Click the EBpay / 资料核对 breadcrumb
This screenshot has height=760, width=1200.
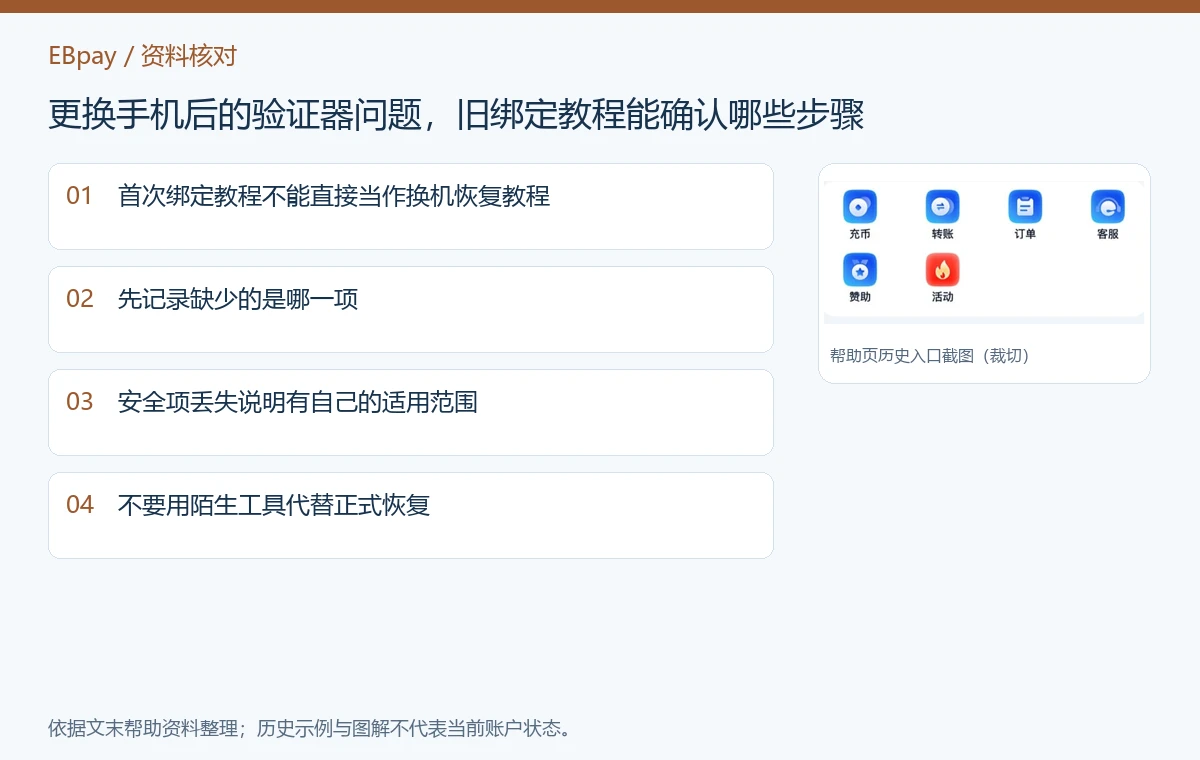click(142, 56)
